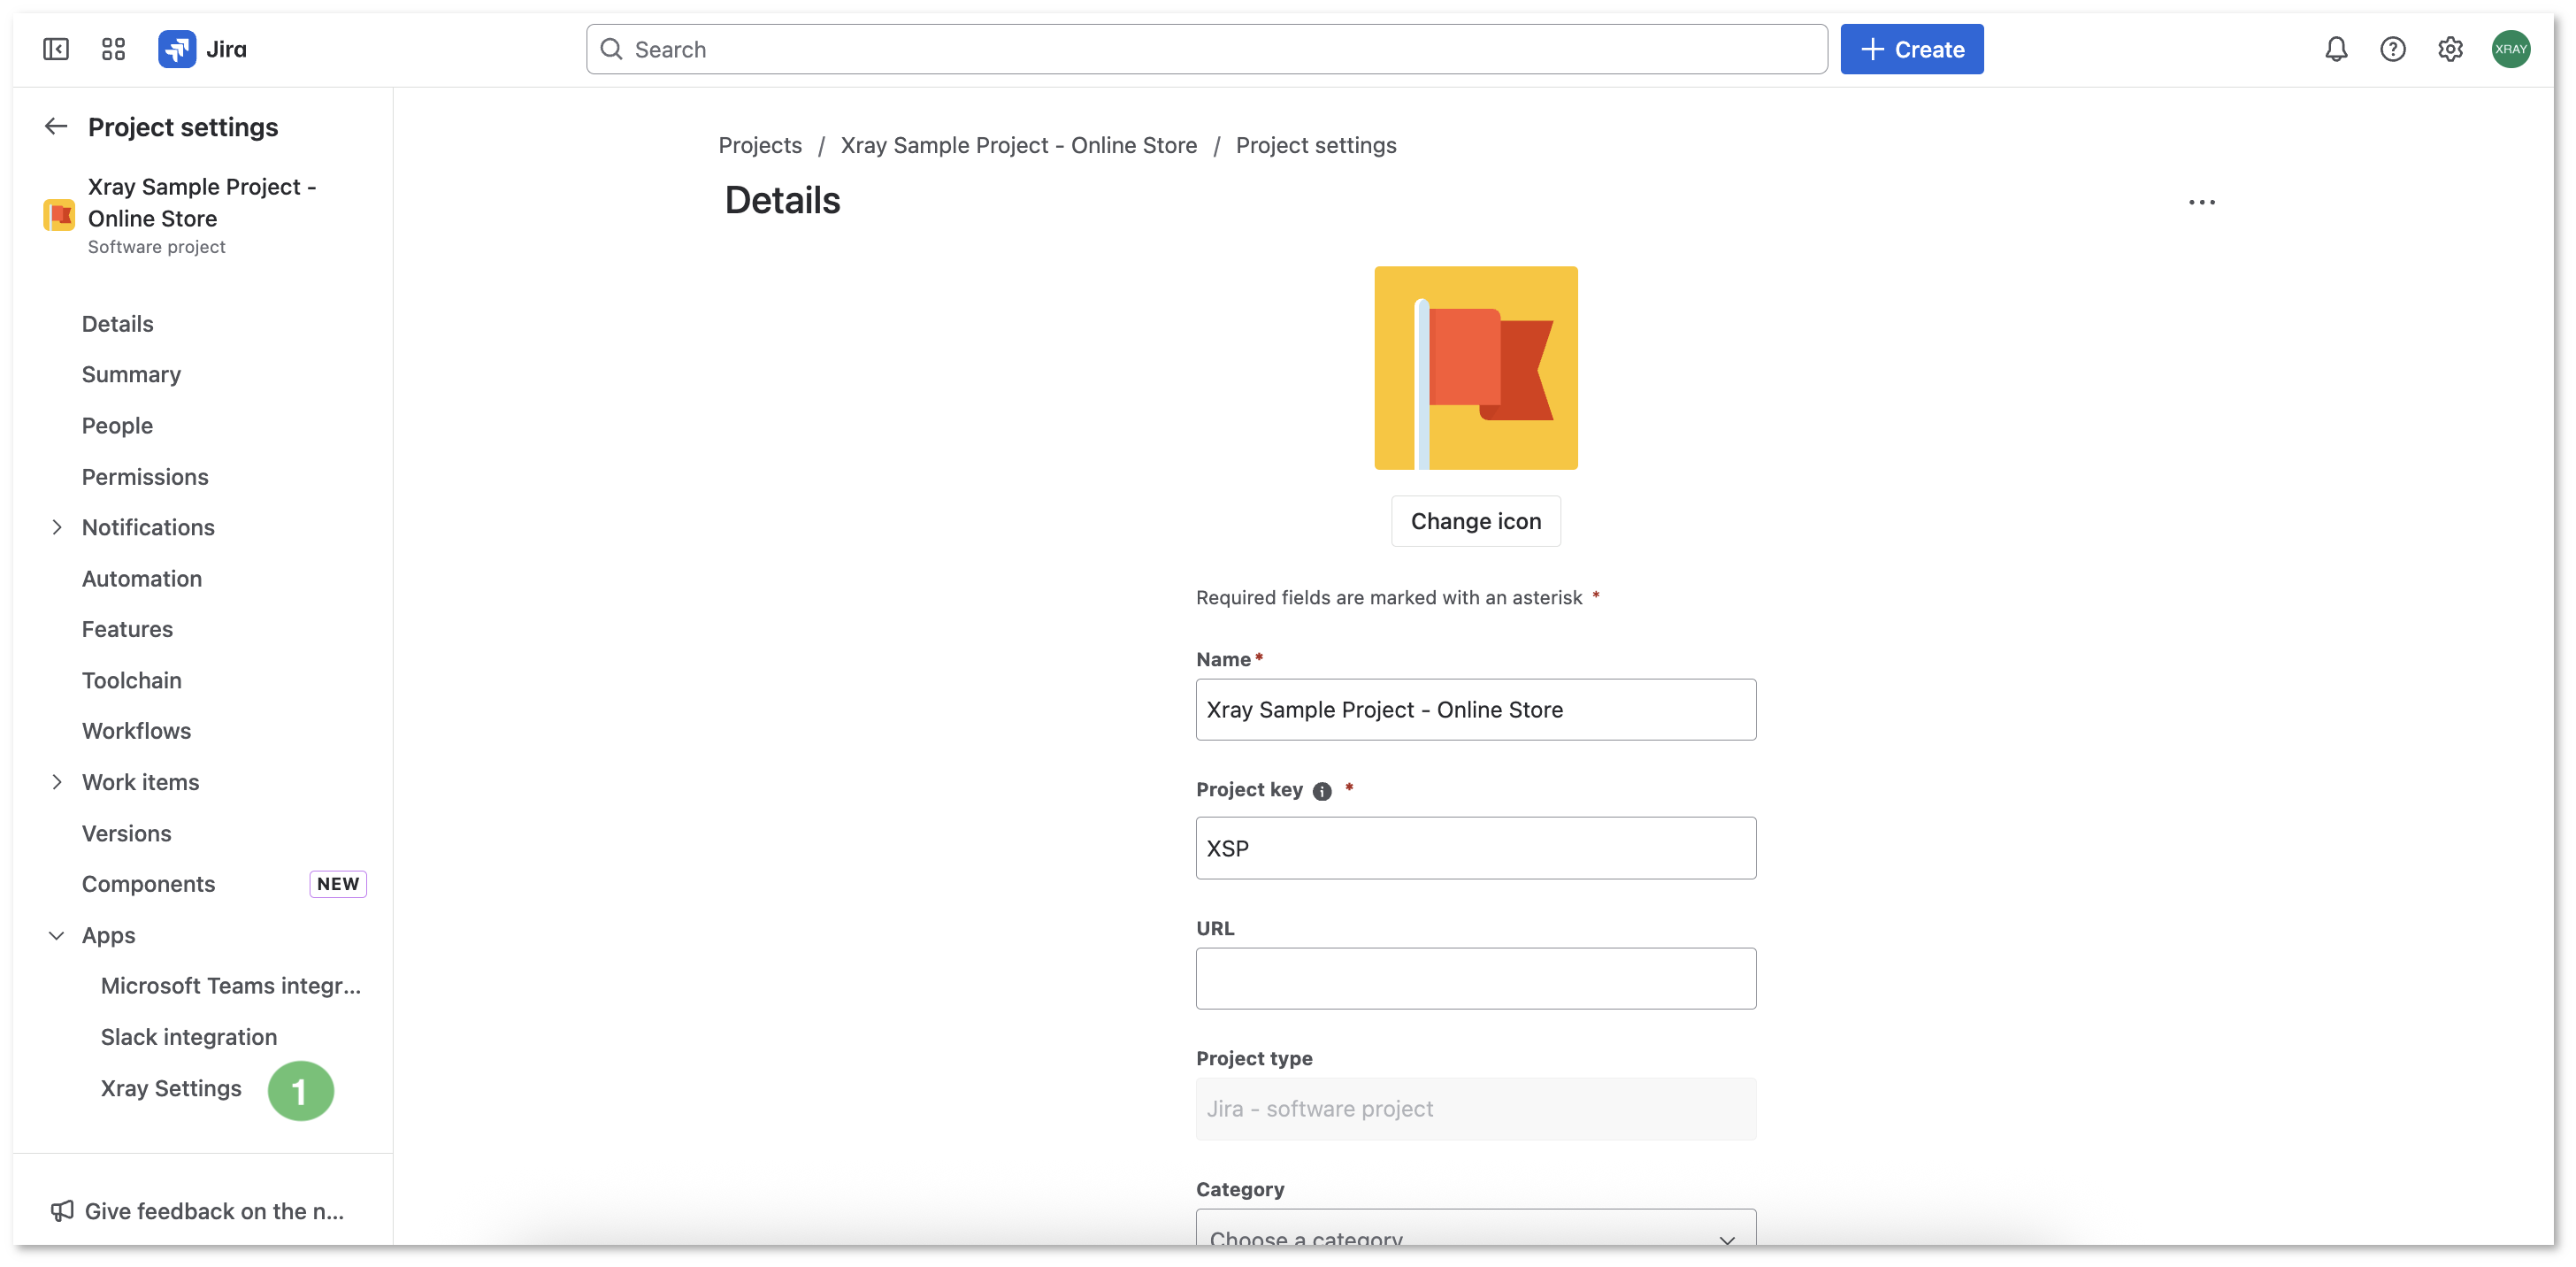Click the Project key input field

[1475, 848]
